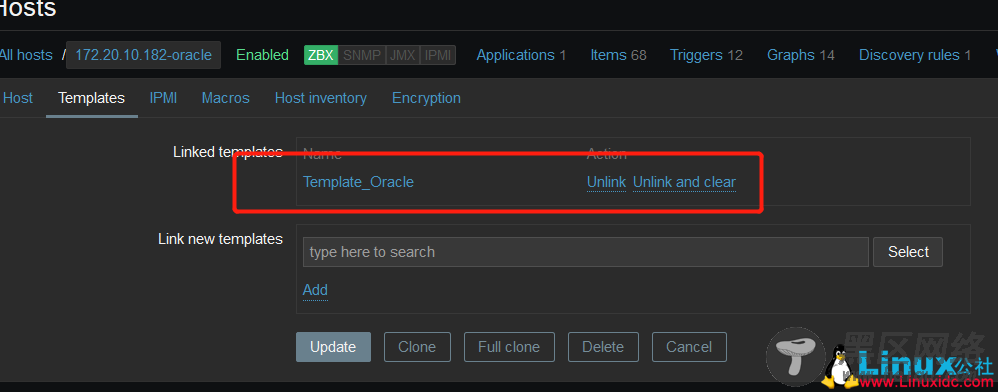Viewport: 998px width, 392px height.
Task: Click the Linked templates label
Action: coord(228,152)
